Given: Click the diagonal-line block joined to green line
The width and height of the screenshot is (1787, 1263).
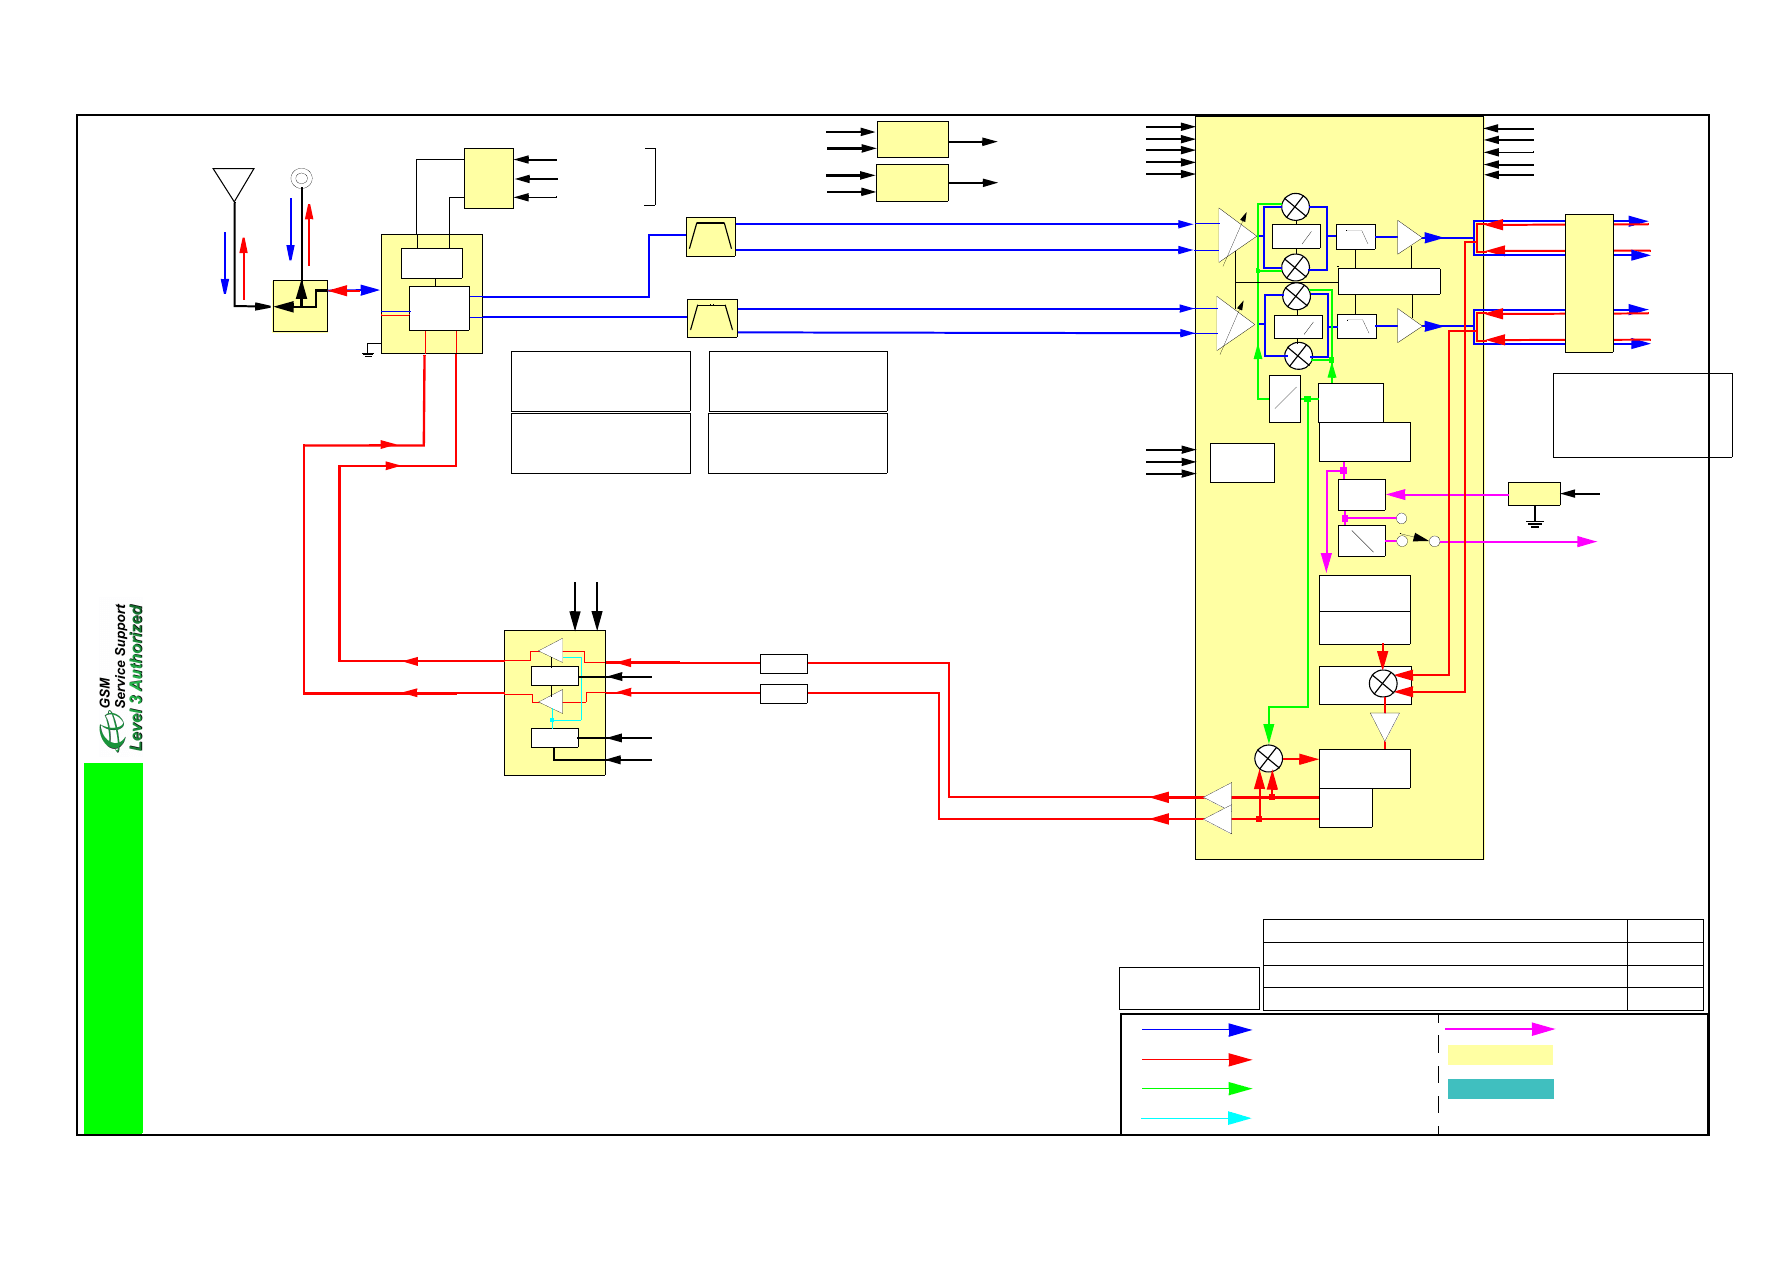Looking at the screenshot, I should pyautogui.click(x=1284, y=399).
